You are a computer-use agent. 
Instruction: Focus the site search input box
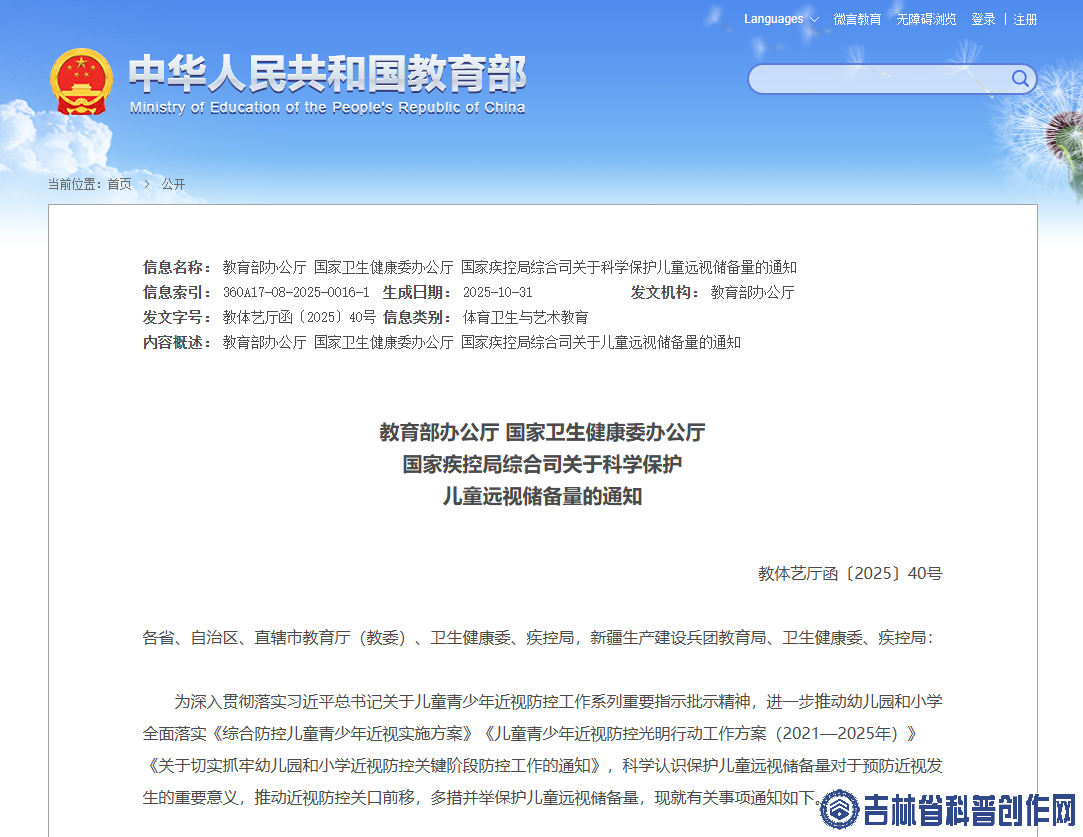click(x=878, y=79)
